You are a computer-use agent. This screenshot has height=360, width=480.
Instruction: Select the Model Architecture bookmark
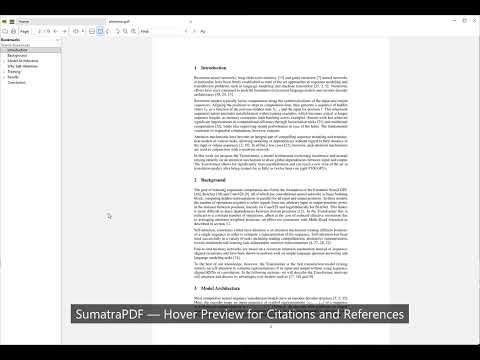[23, 61]
